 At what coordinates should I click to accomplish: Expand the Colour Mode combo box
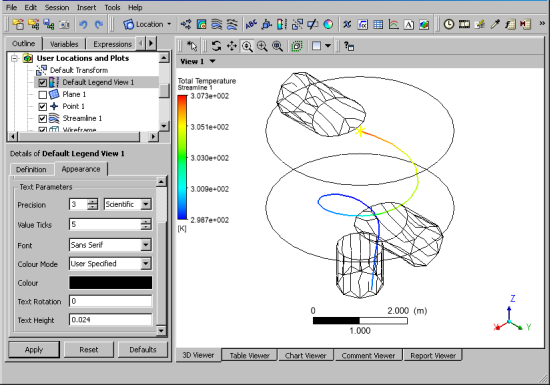tap(110, 264)
